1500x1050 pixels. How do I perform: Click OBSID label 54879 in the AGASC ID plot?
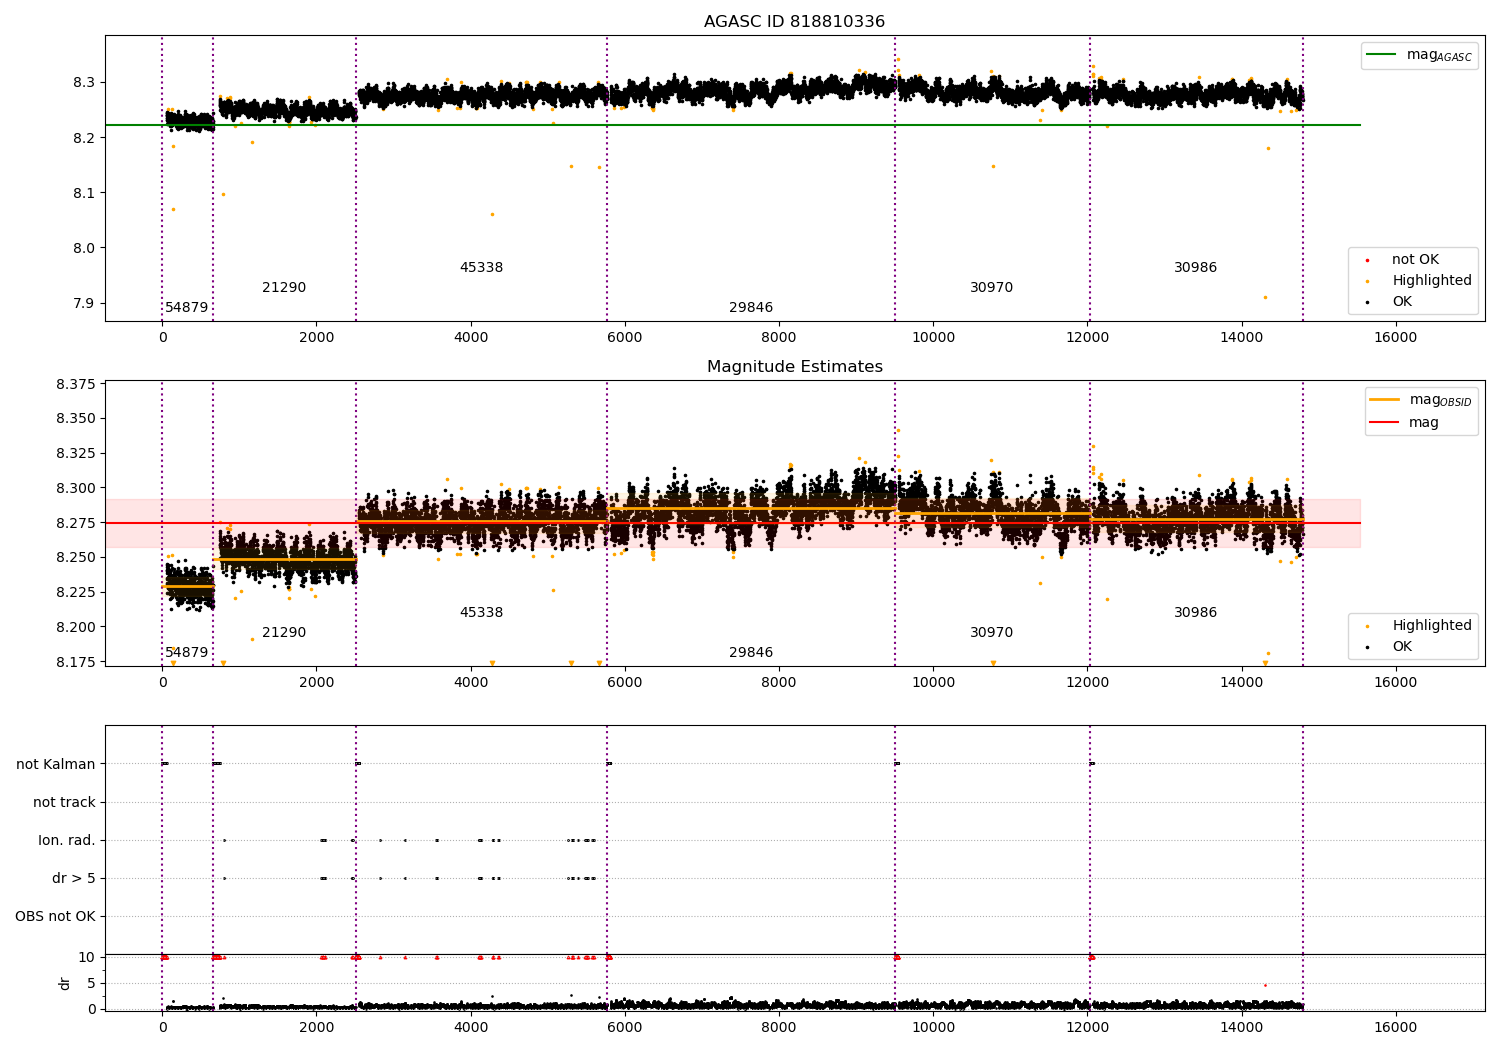(x=187, y=308)
